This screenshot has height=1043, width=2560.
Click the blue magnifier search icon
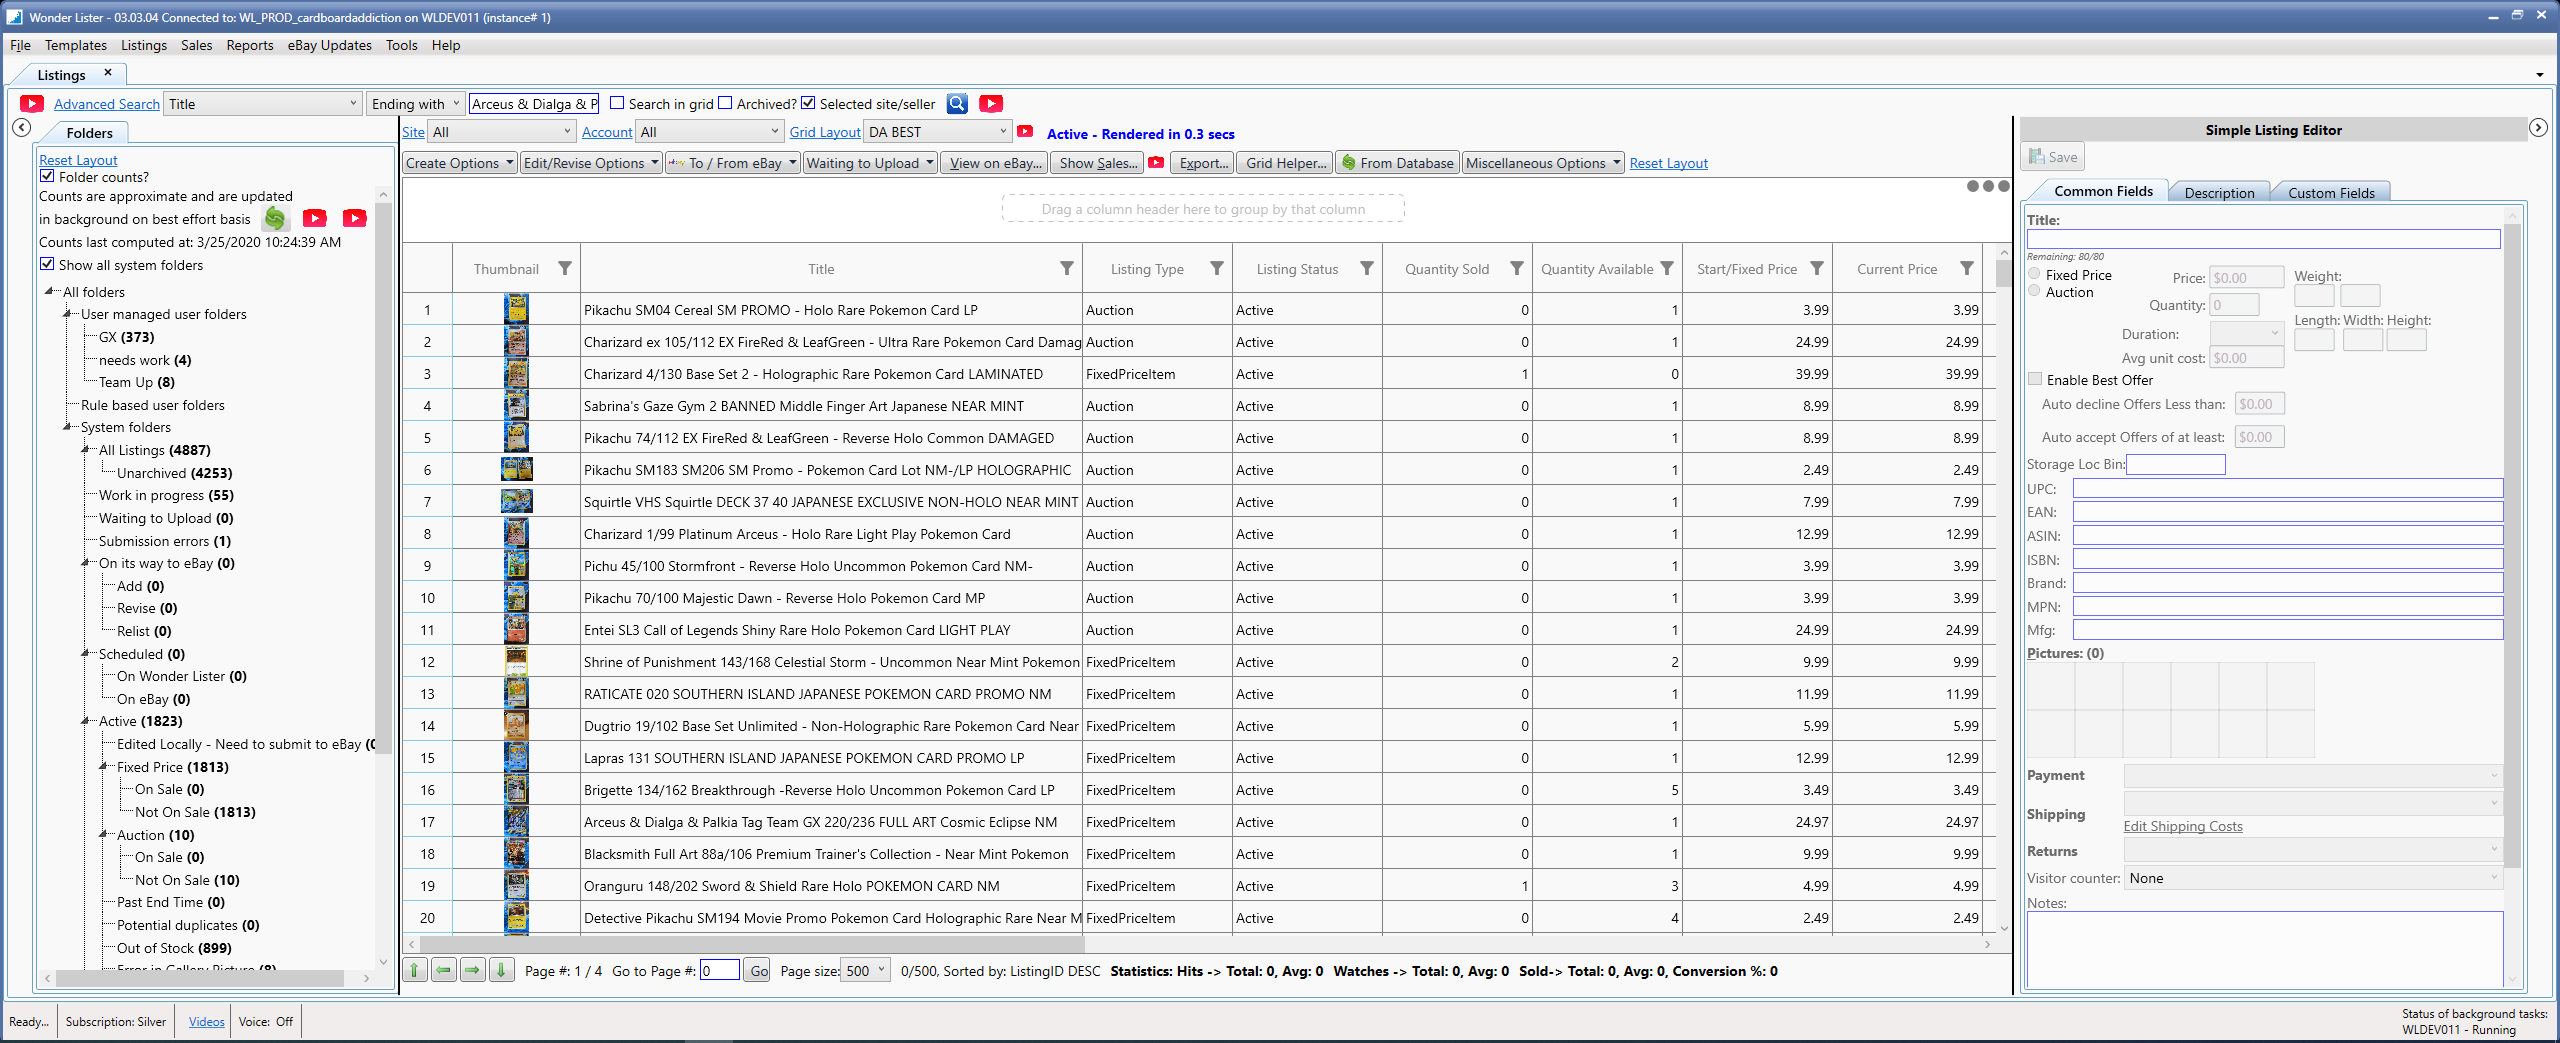coord(957,104)
